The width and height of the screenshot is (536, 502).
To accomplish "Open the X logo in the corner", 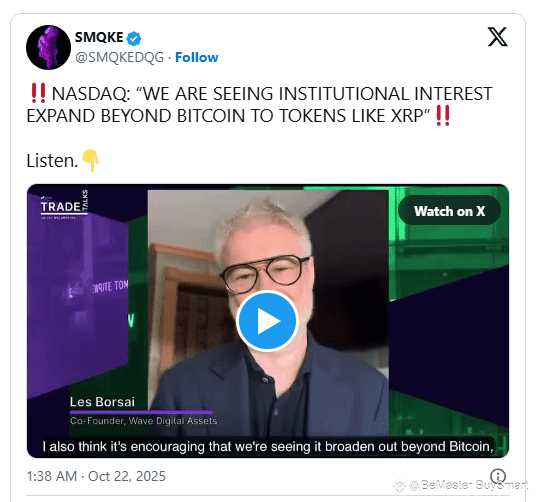I will point(497,37).
